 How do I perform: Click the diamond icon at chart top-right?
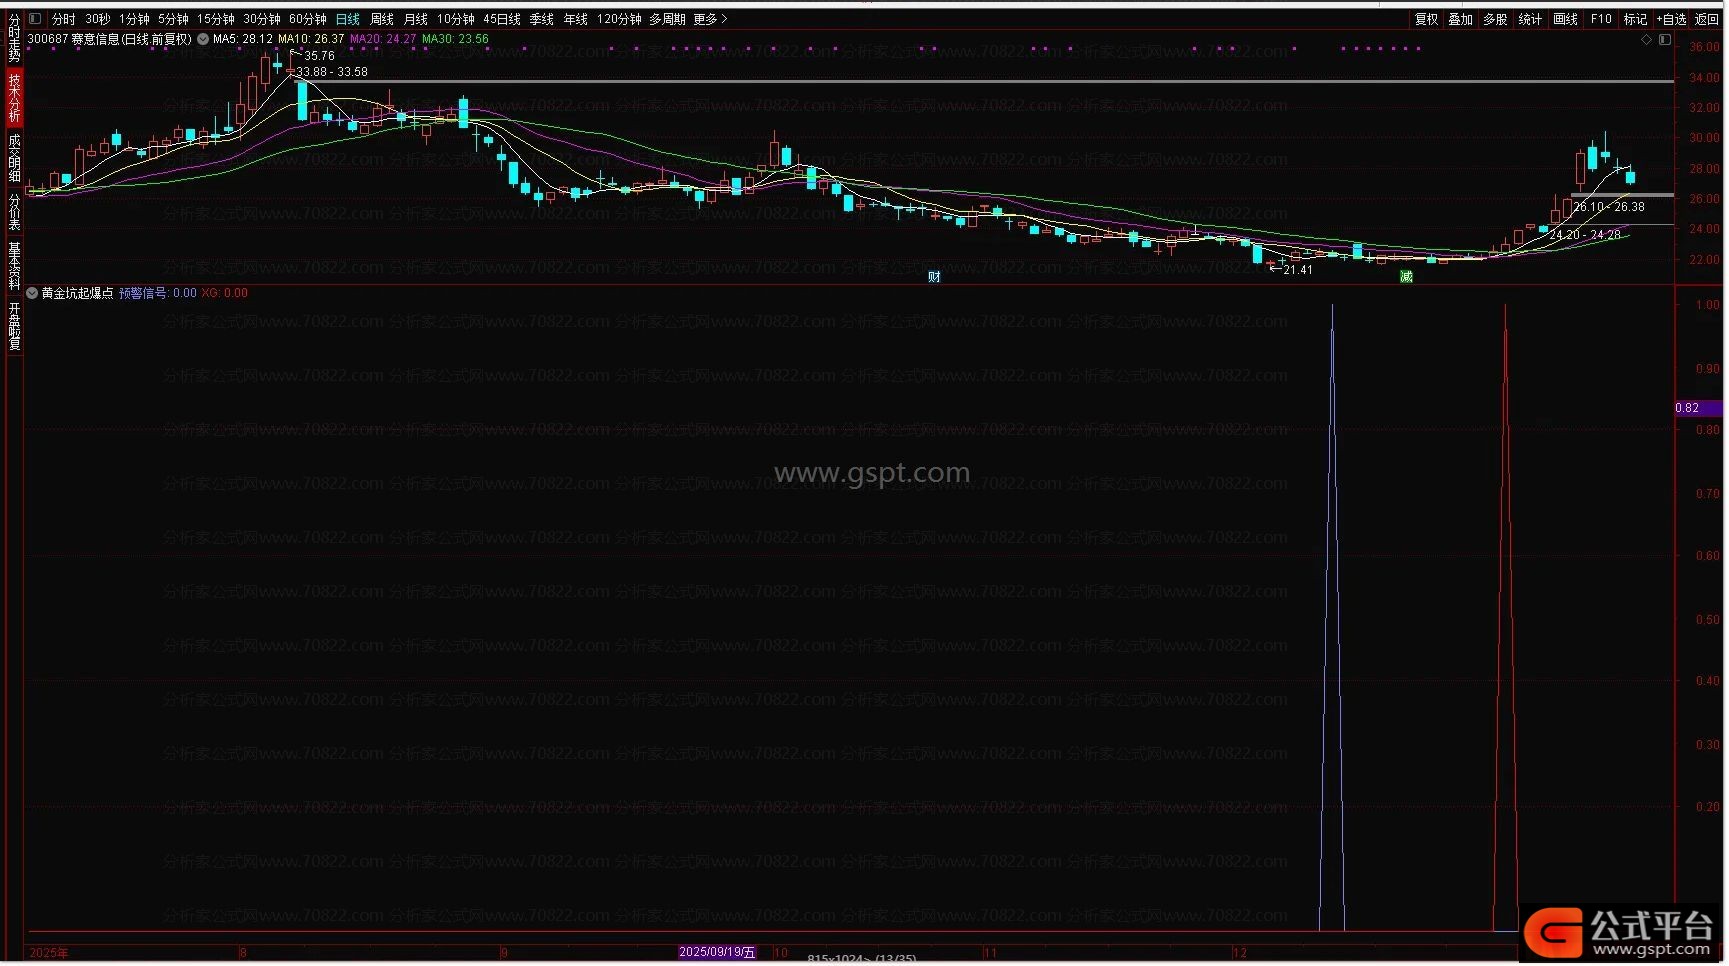1646,40
